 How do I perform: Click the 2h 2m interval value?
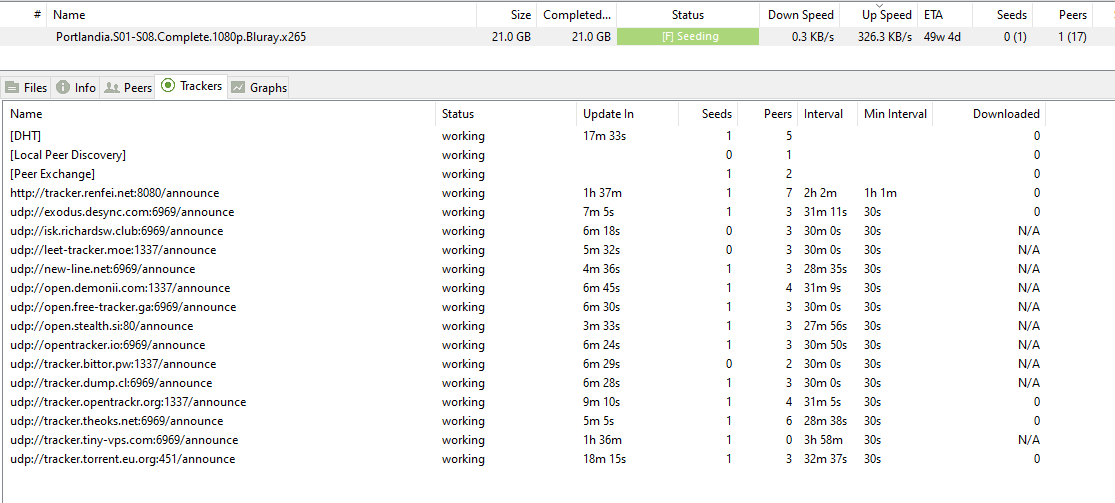(820, 193)
